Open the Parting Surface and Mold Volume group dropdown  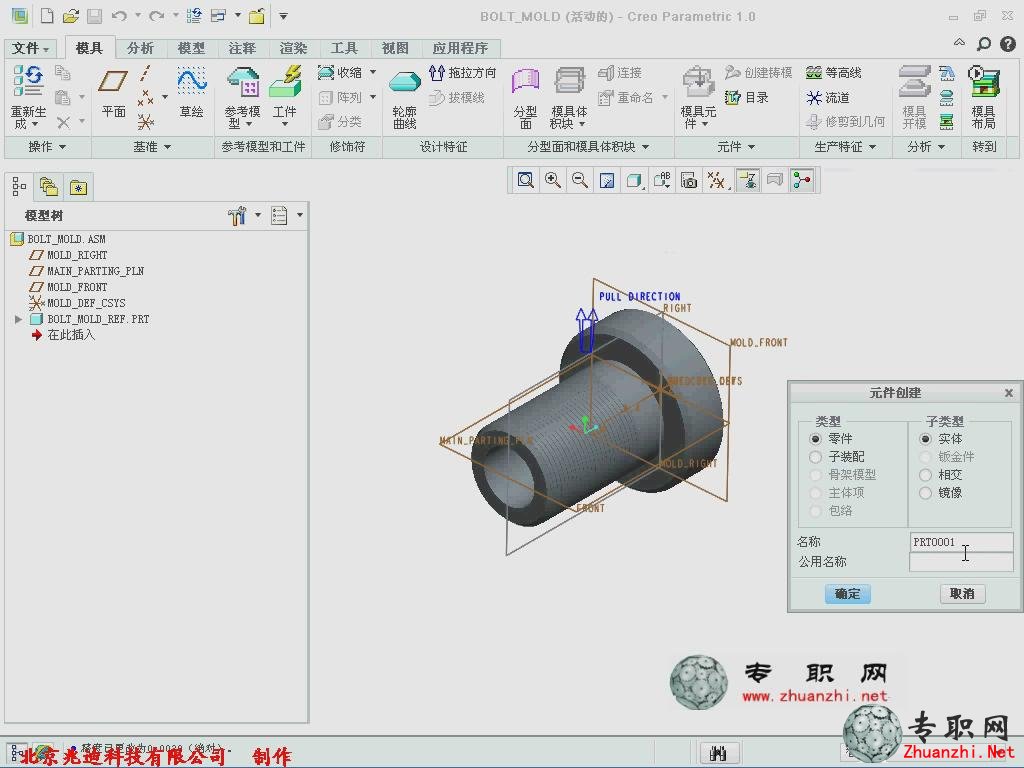(588, 147)
